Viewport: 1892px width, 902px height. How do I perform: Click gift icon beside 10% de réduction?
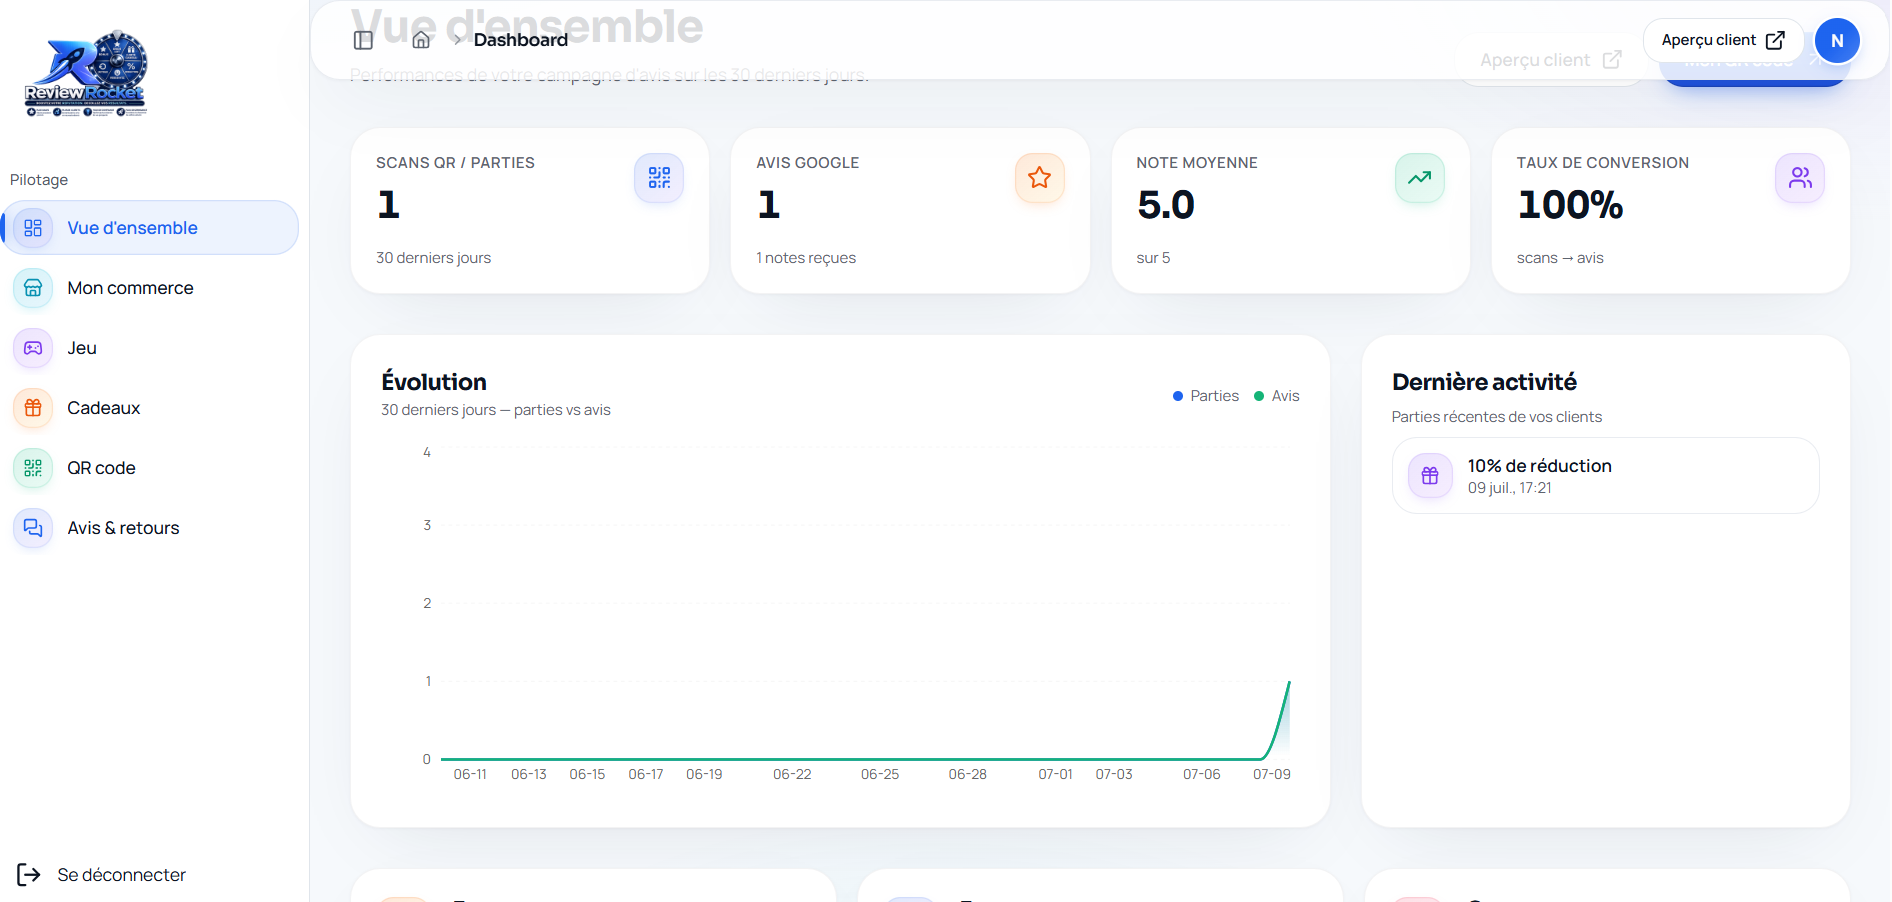tap(1430, 476)
